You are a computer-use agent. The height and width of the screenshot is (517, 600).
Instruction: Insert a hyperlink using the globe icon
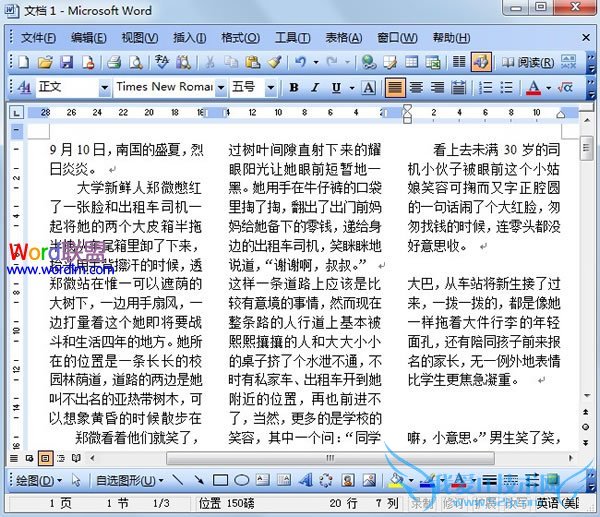point(369,62)
